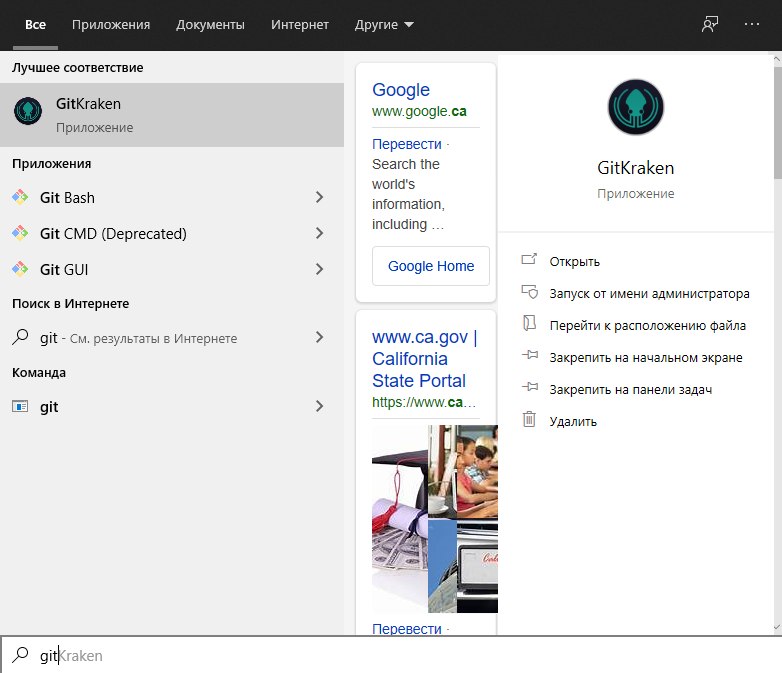Viewport: 782px width, 673px height.
Task: Select Запуск от имени администратора
Action: tap(649, 294)
